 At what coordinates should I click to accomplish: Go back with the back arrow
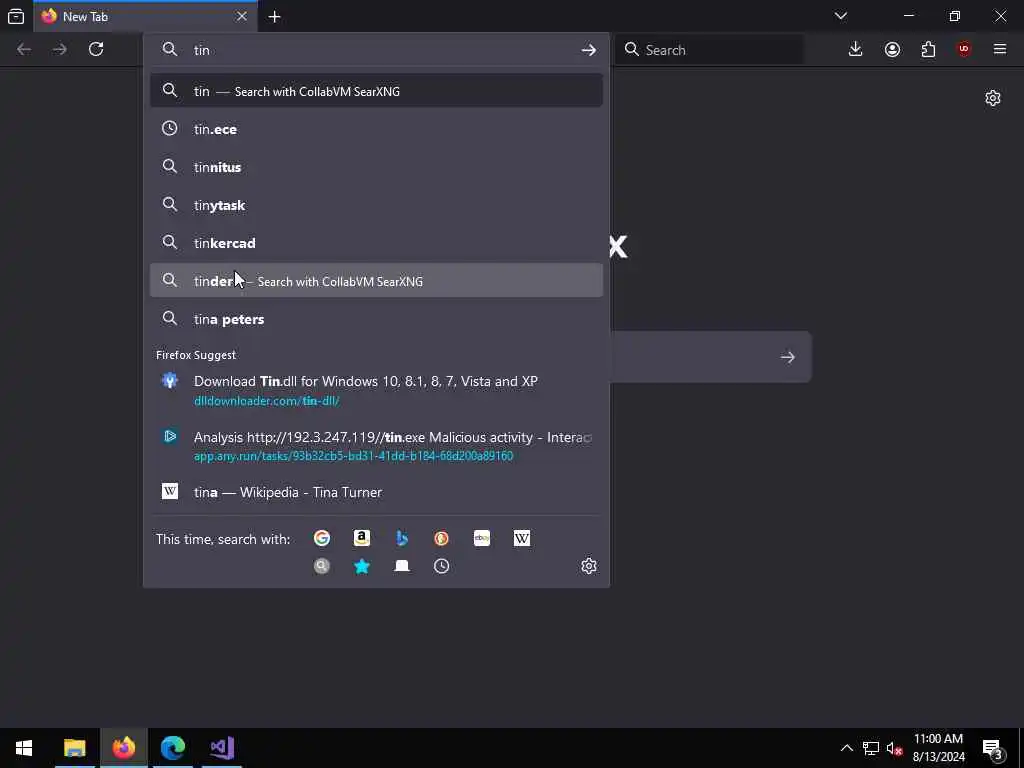24,49
